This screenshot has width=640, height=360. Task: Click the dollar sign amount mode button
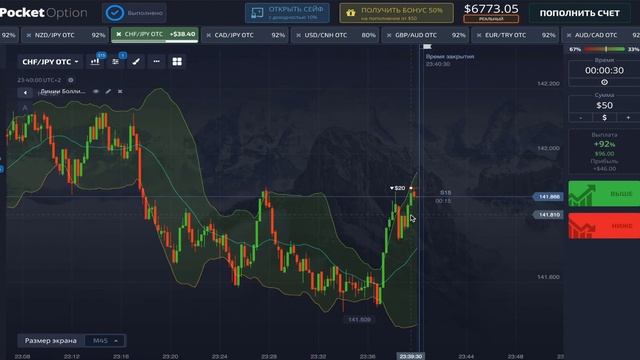coord(604,118)
